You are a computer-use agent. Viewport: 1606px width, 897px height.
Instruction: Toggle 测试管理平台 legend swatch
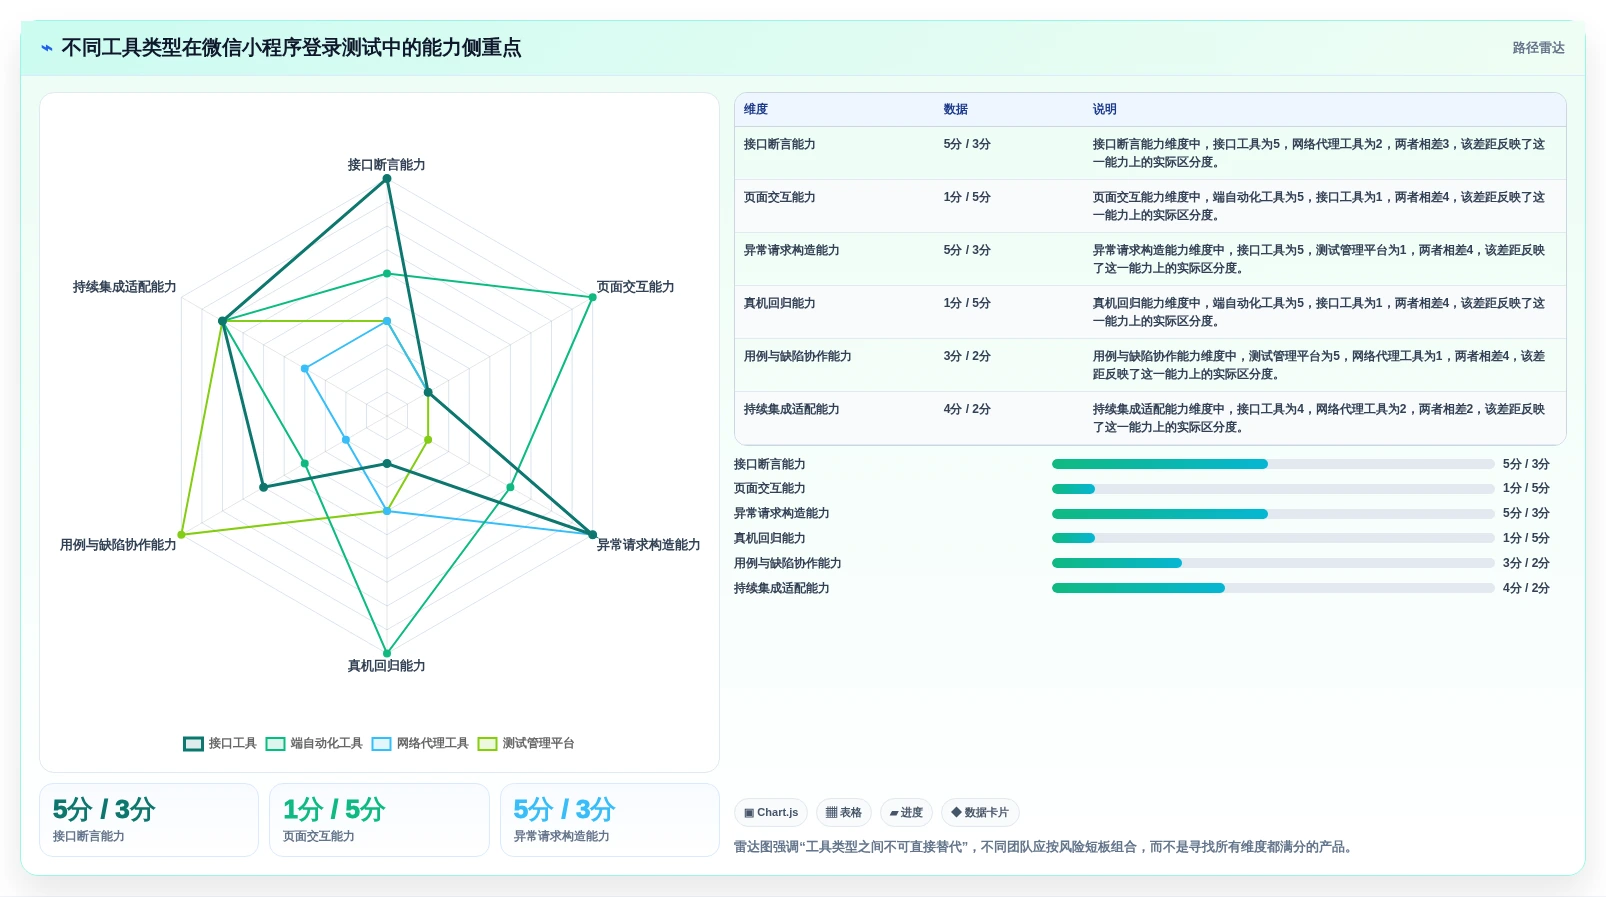[x=487, y=743]
